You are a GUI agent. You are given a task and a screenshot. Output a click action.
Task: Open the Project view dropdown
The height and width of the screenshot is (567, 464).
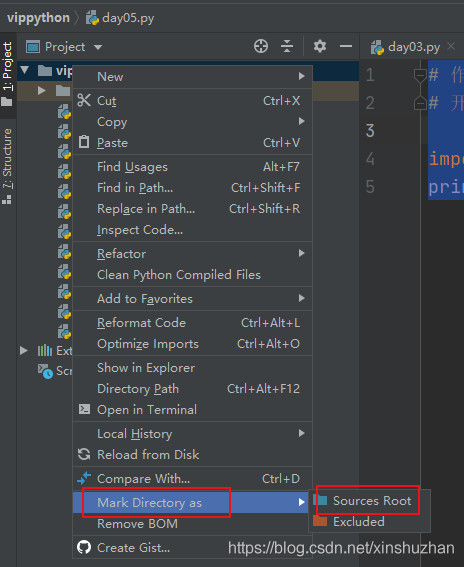(x=98, y=47)
